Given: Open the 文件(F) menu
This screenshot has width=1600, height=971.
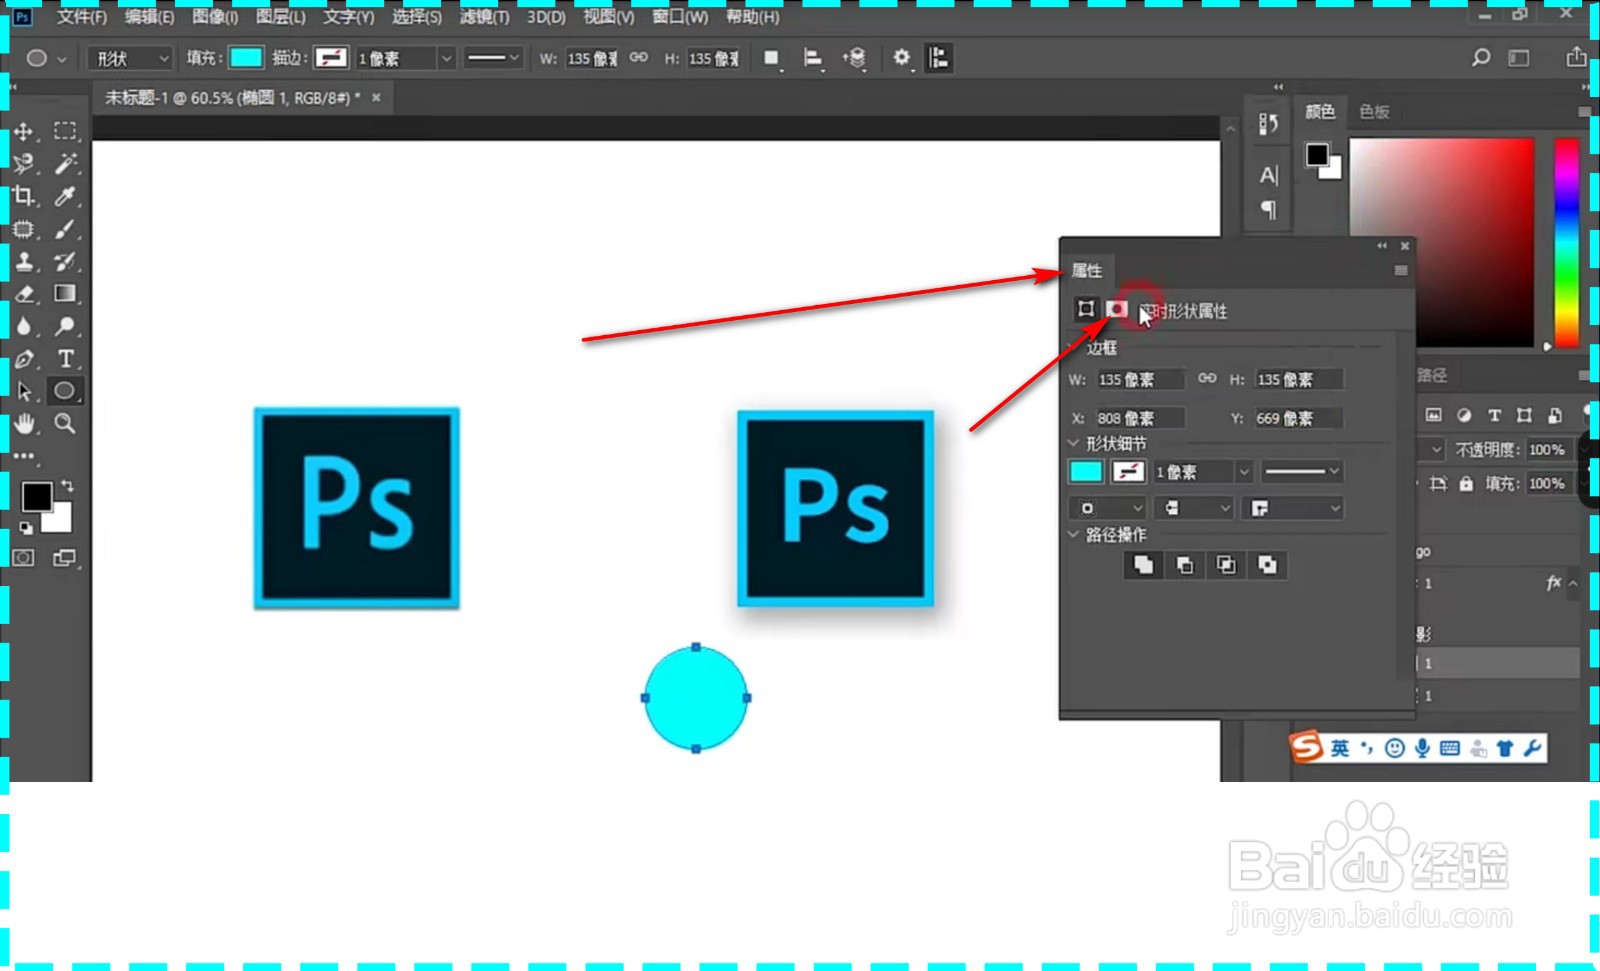Looking at the screenshot, I should point(82,17).
